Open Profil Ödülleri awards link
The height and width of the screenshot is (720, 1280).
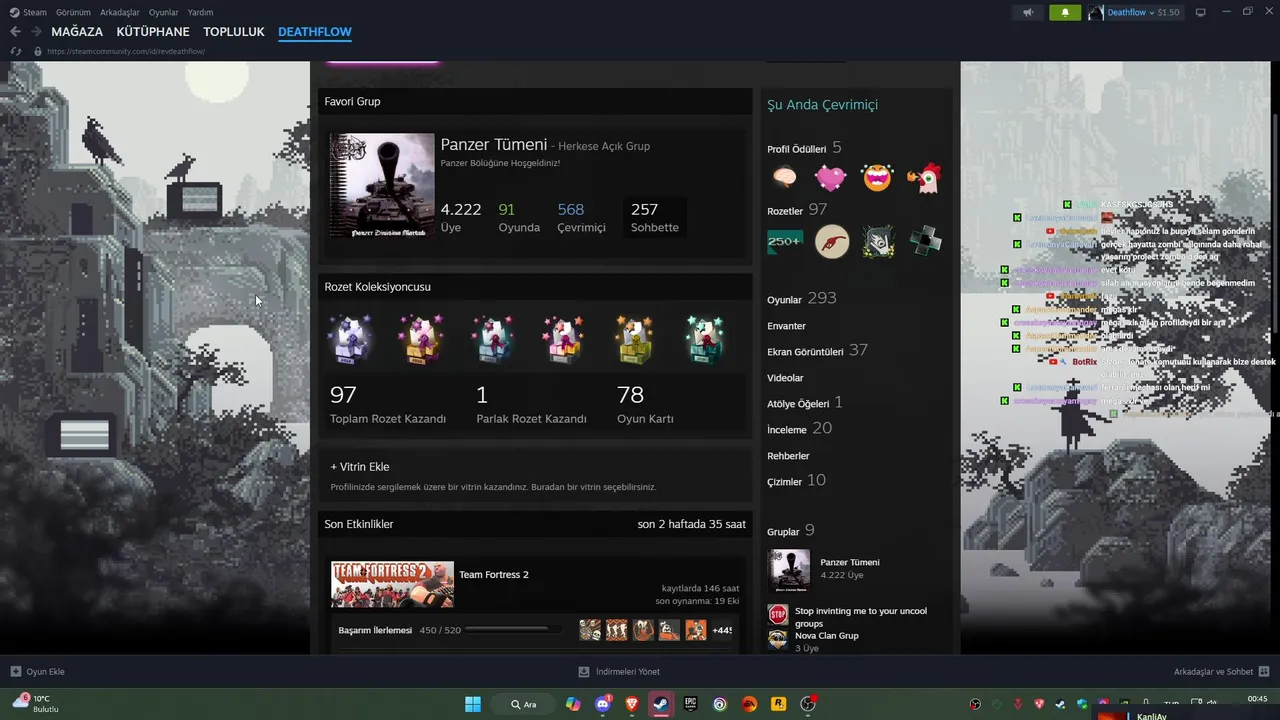pos(804,148)
